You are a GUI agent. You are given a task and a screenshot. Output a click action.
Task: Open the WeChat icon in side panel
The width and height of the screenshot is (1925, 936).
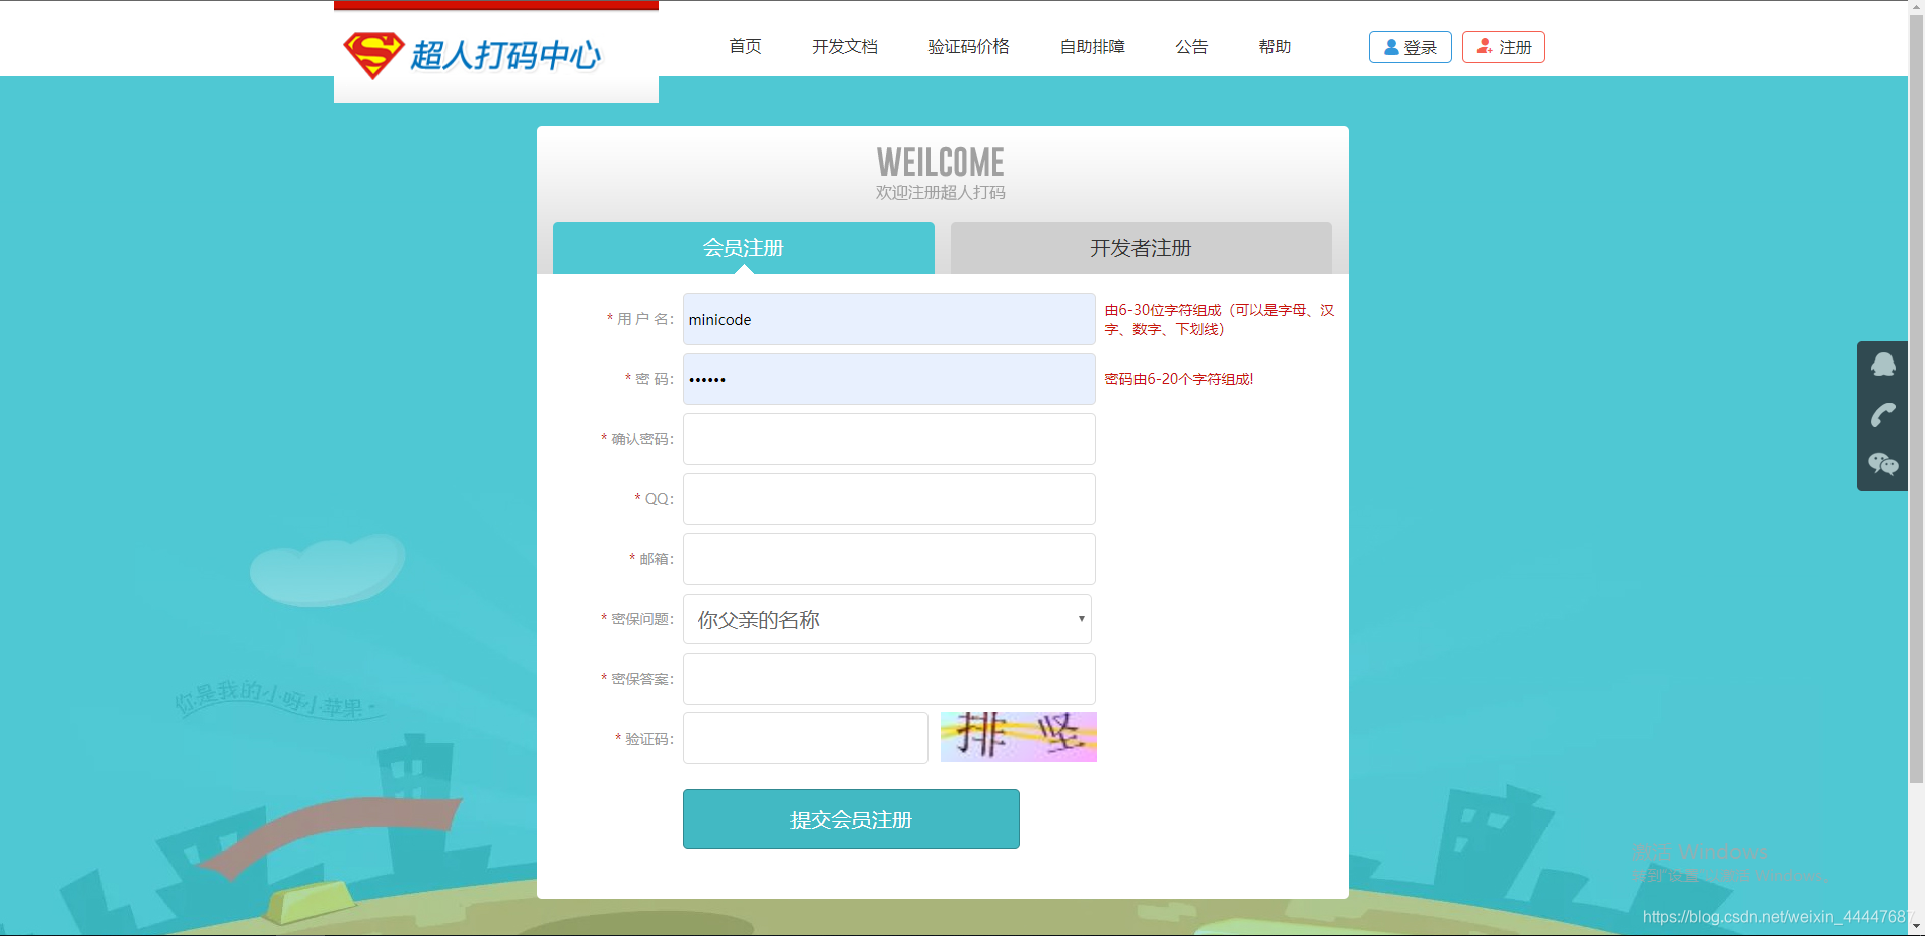click(x=1883, y=465)
